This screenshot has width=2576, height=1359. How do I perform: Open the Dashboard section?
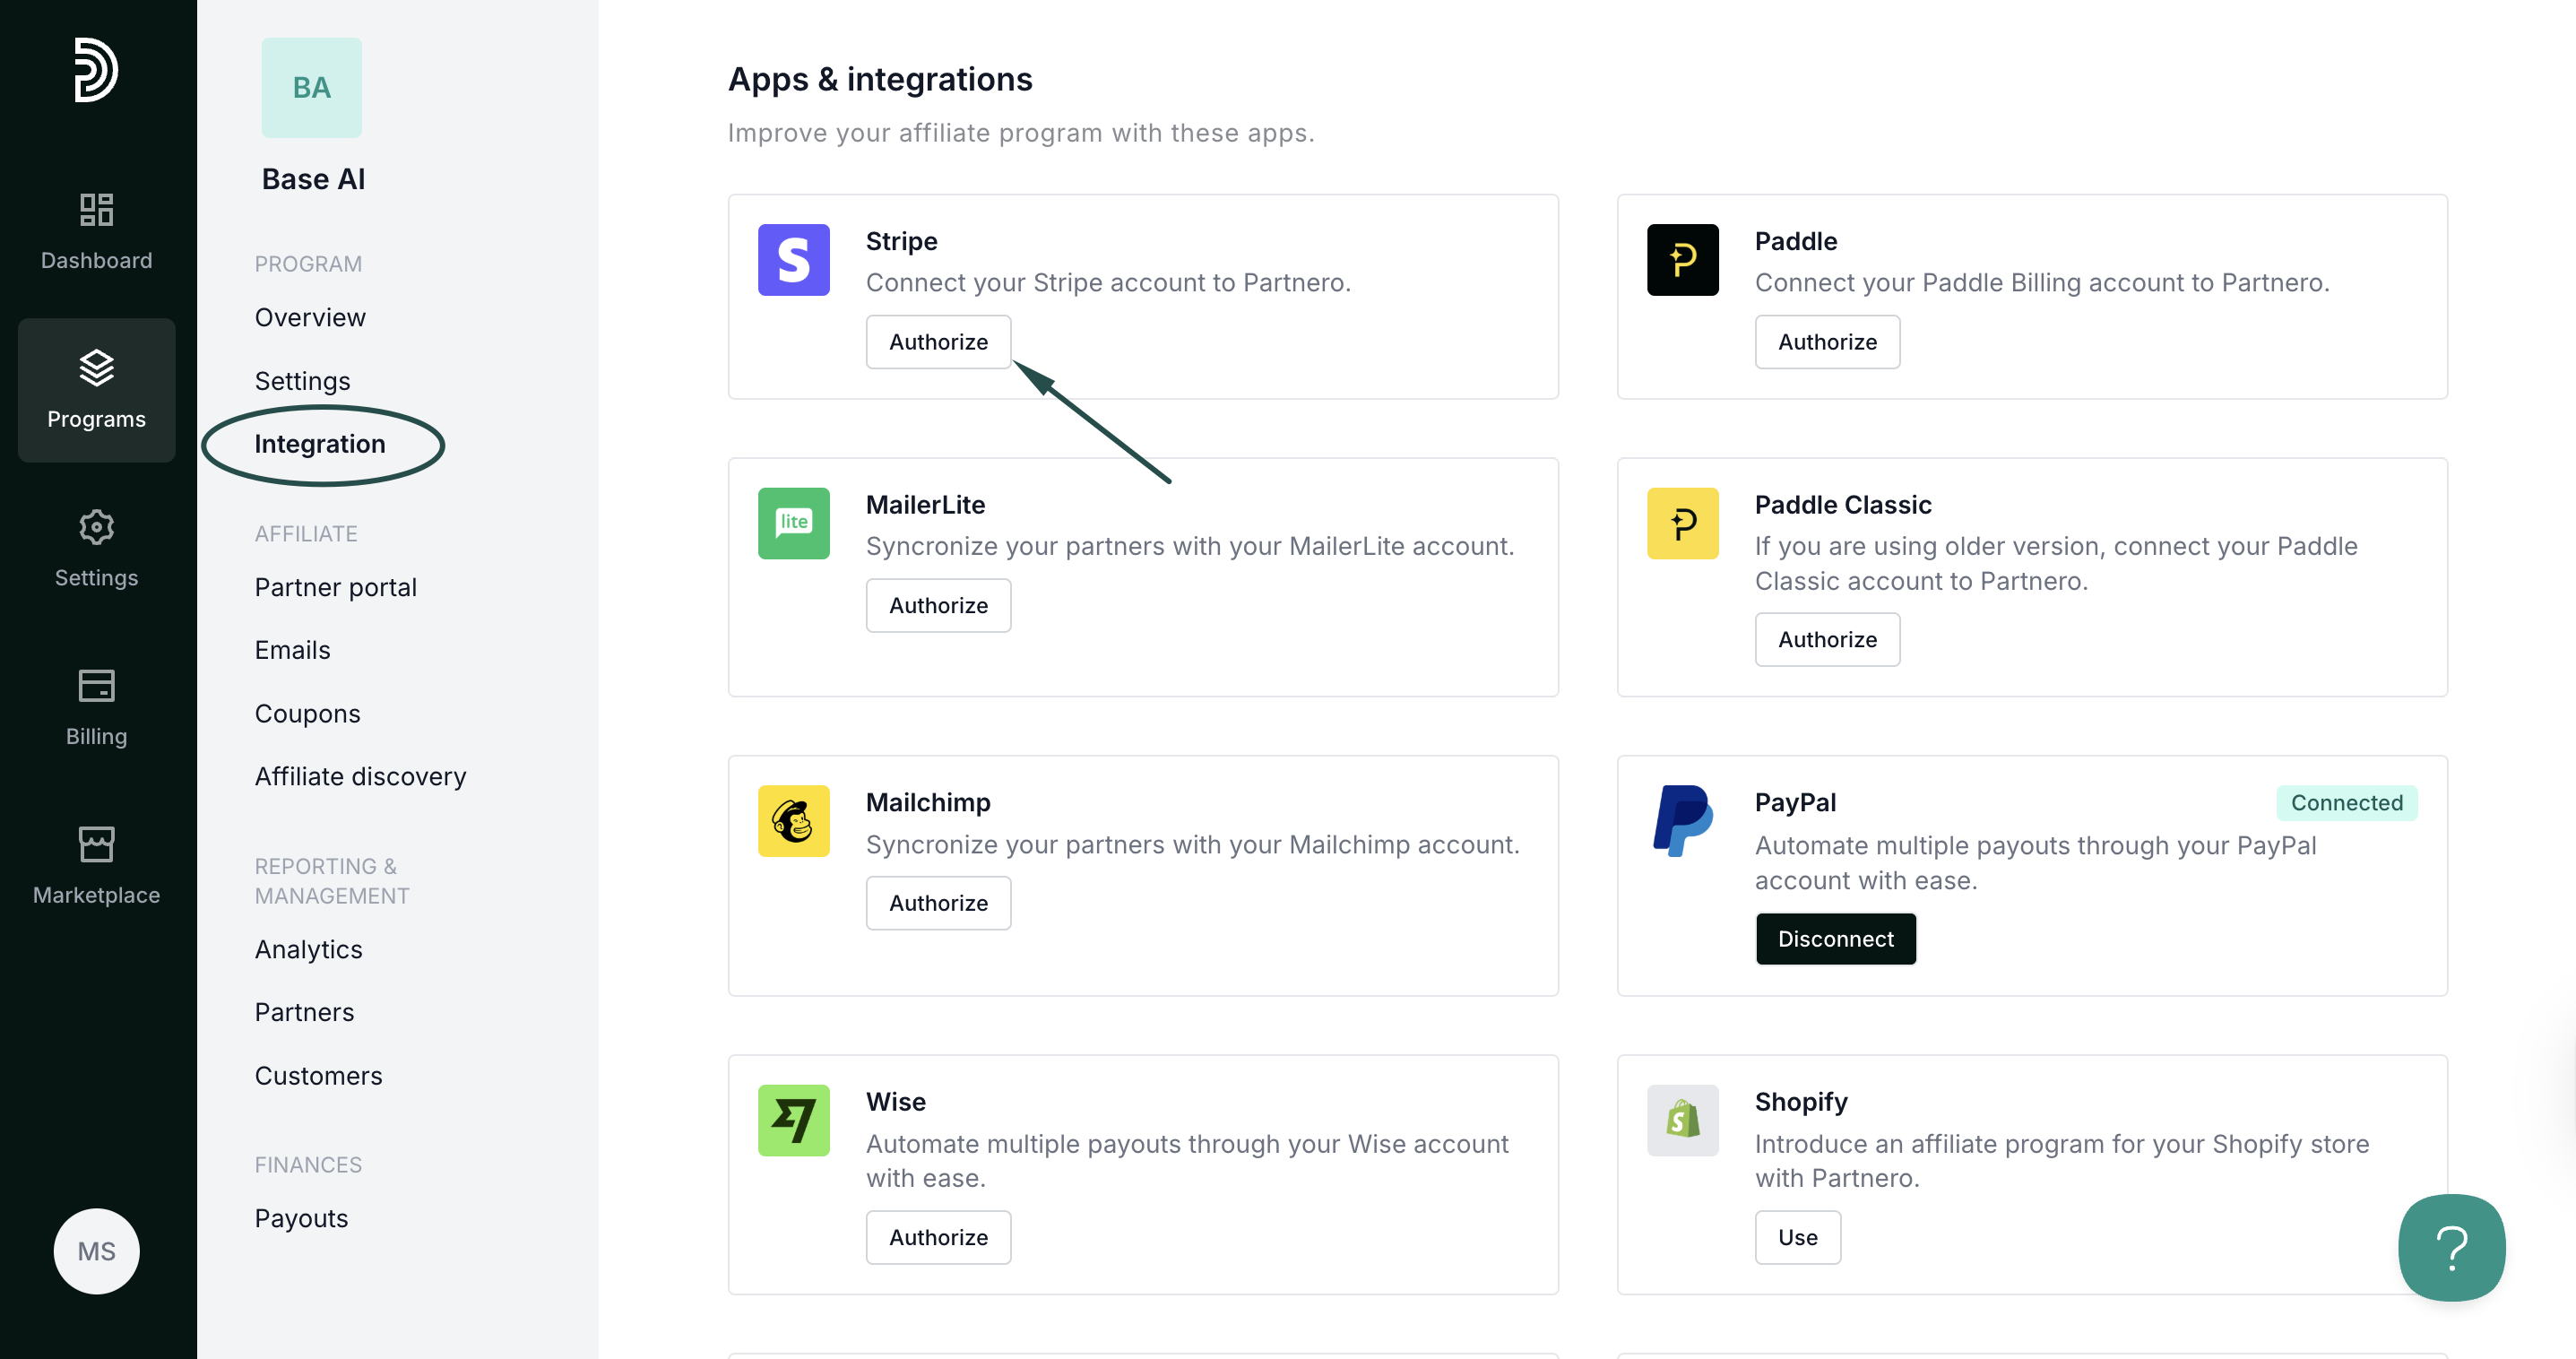pyautogui.click(x=96, y=232)
